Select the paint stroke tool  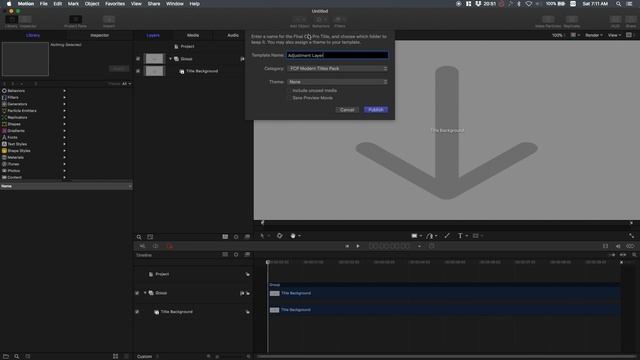(x=447, y=236)
